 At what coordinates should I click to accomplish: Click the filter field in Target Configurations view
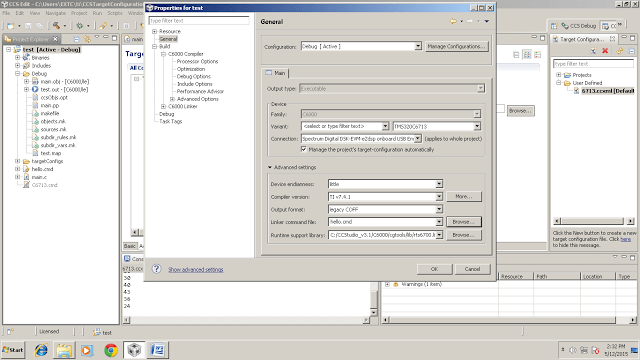(593, 64)
